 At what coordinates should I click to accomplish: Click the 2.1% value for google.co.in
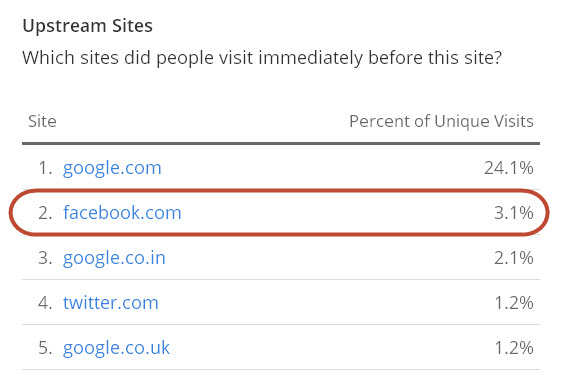514,258
